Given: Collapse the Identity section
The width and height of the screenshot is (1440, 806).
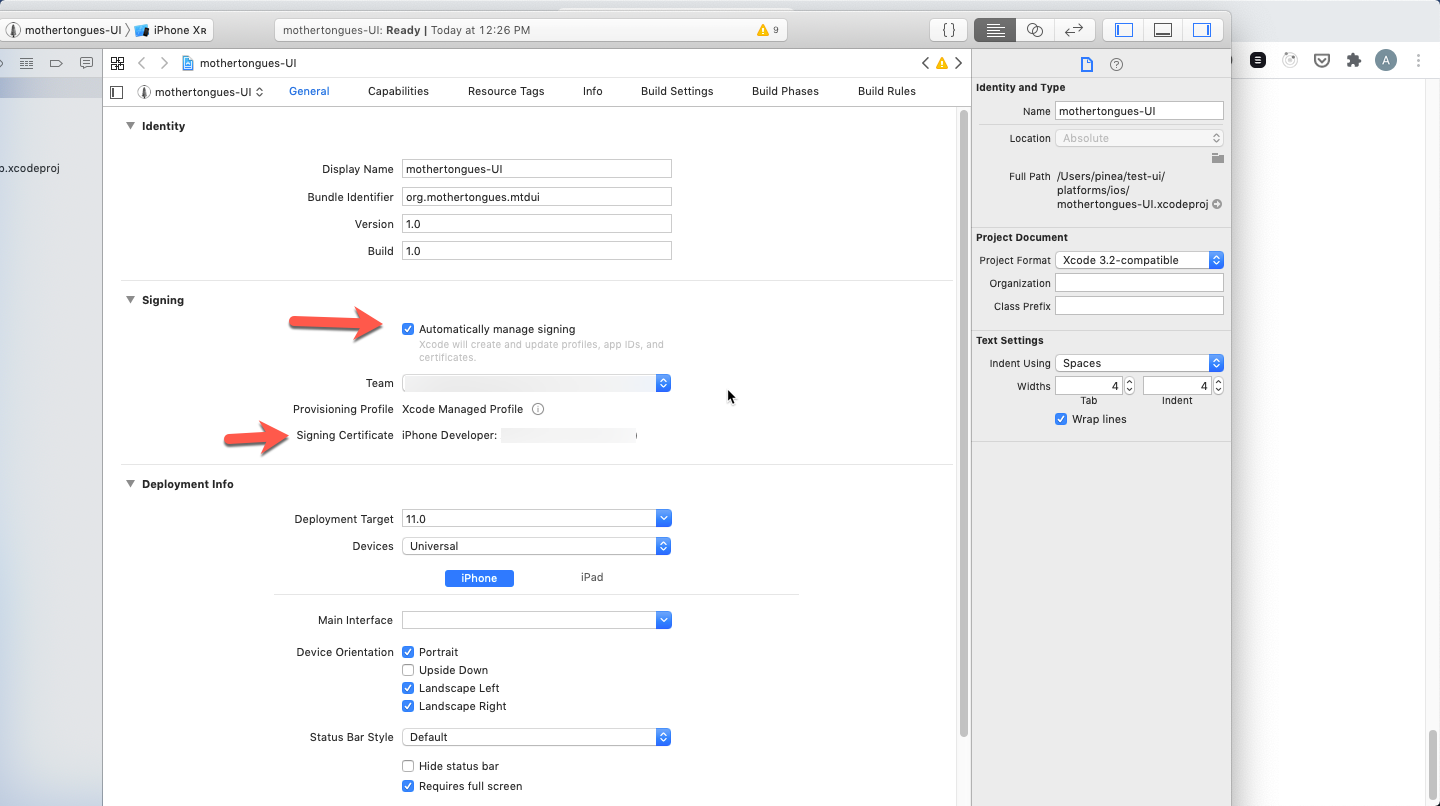Looking at the screenshot, I should tap(130, 126).
